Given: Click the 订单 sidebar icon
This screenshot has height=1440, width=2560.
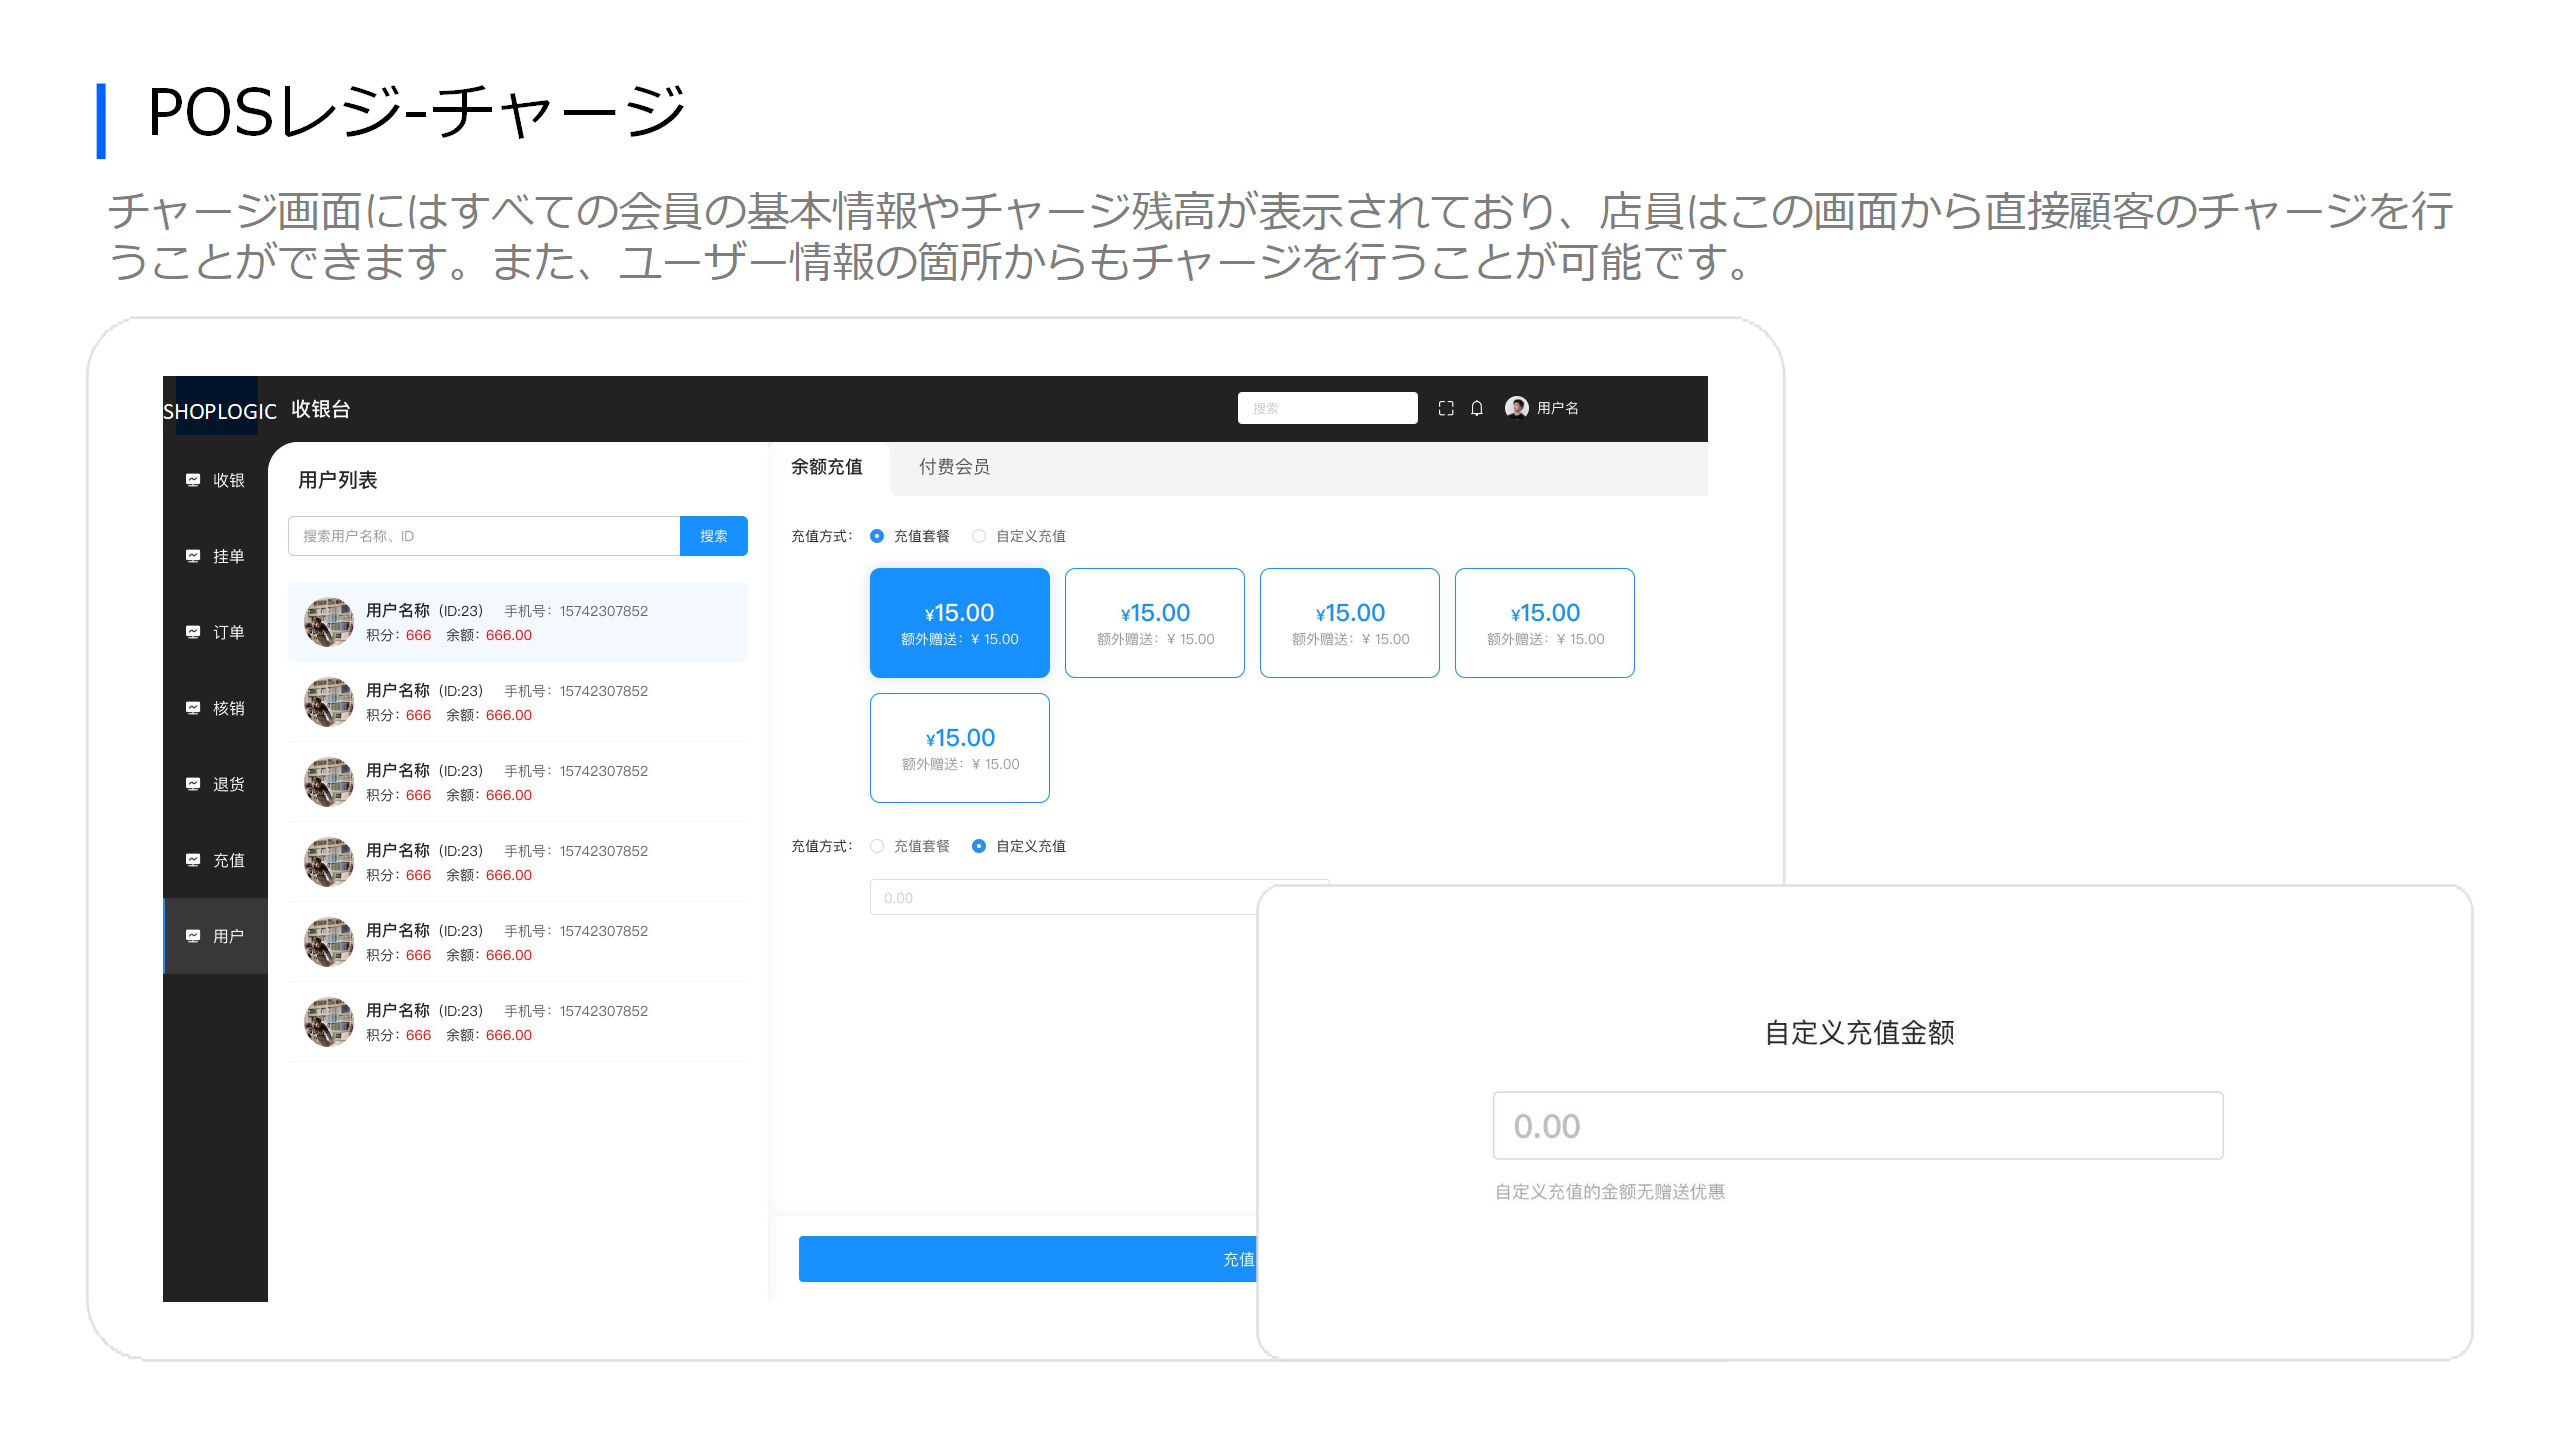Looking at the screenshot, I should pos(193,632).
